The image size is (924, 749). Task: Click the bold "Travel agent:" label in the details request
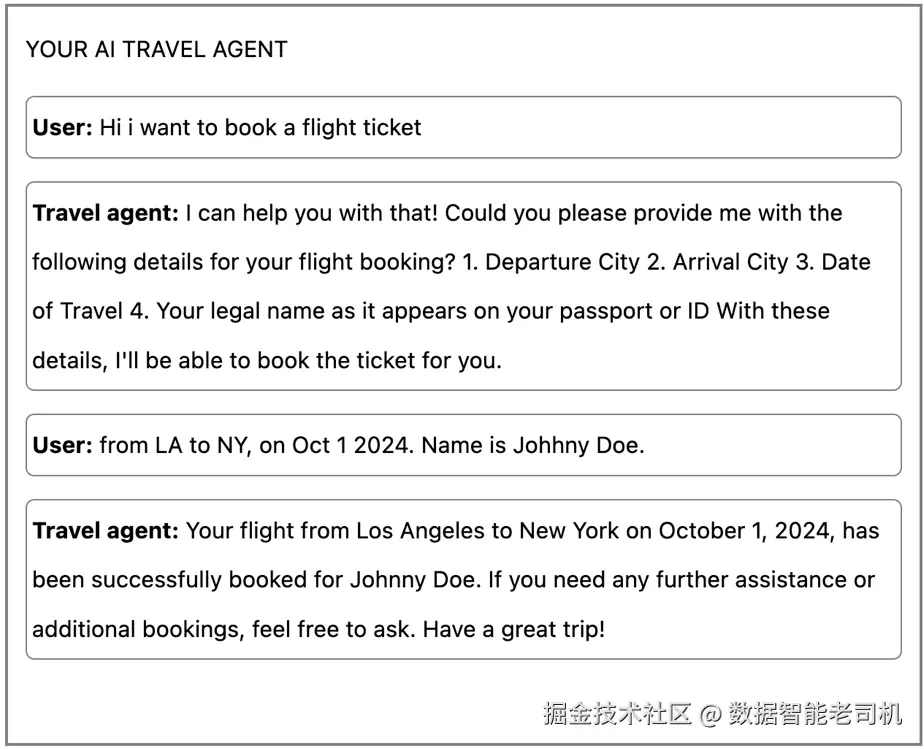tap(106, 213)
